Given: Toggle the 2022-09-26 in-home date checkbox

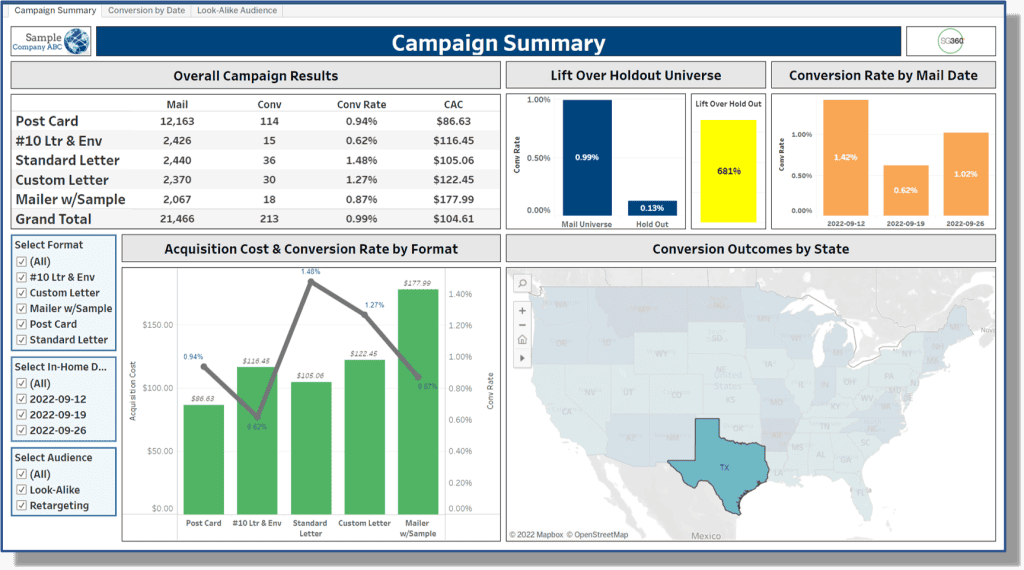Looking at the screenshot, I should (22, 431).
